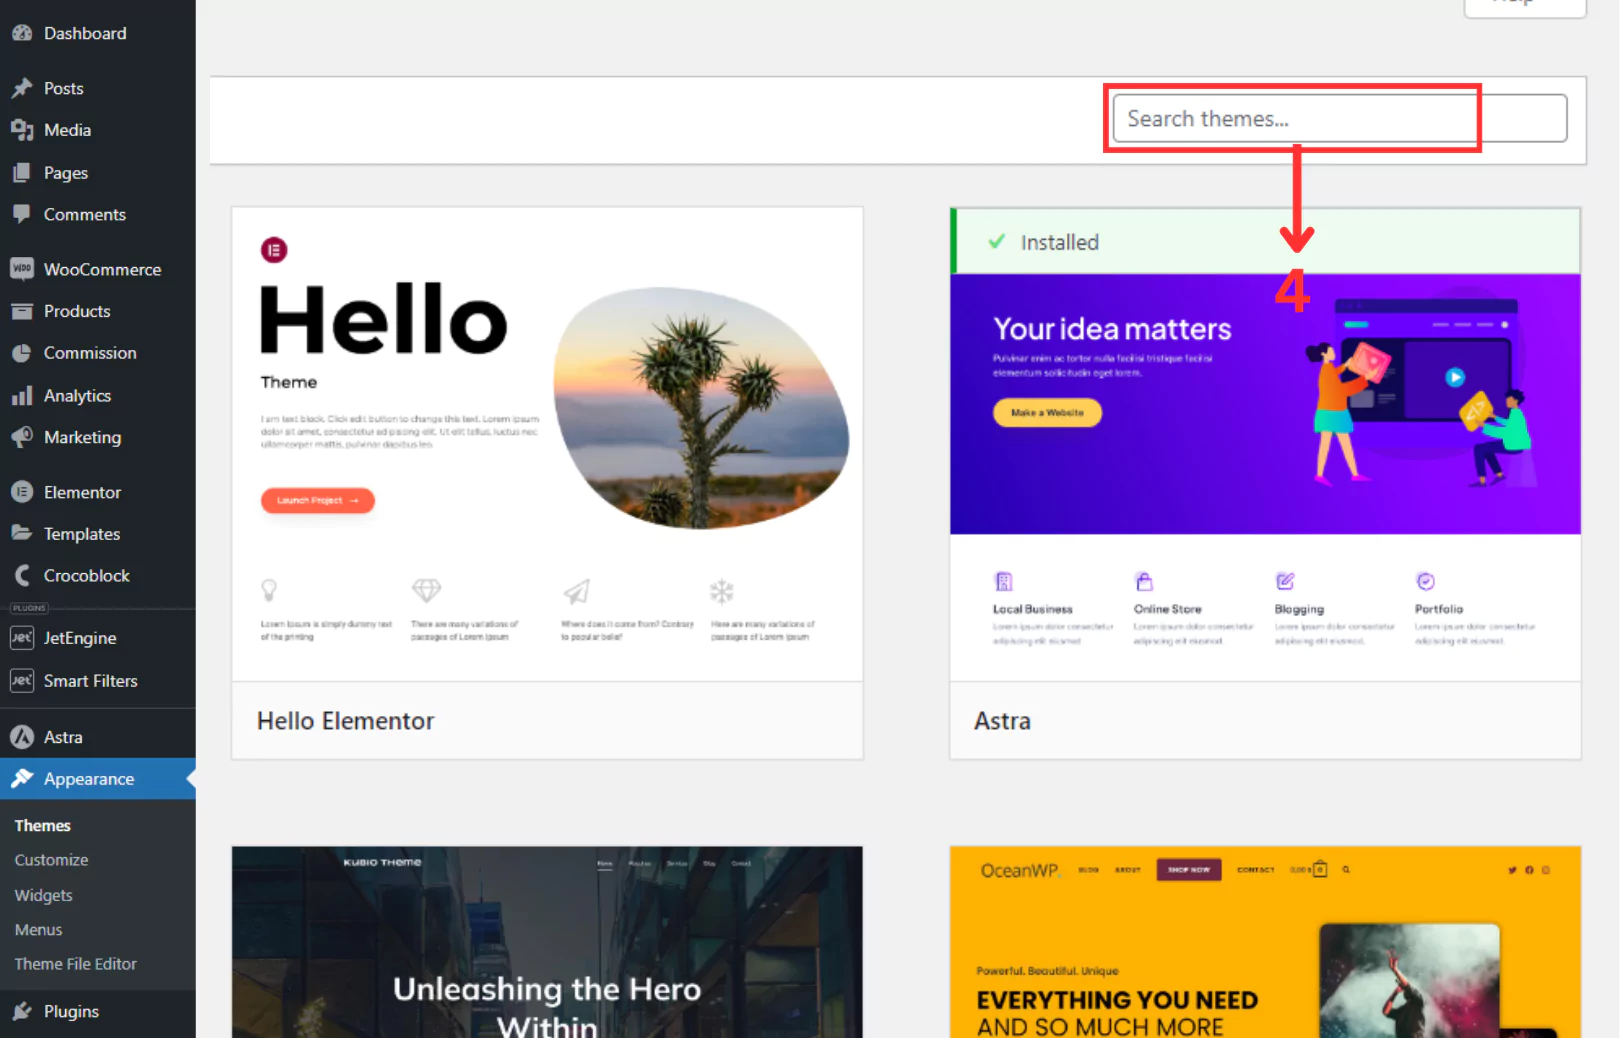The width and height of the screenshot is (1620, 1038).
Task: Click the Templates folder icon
Action: (x=22, y=534)
